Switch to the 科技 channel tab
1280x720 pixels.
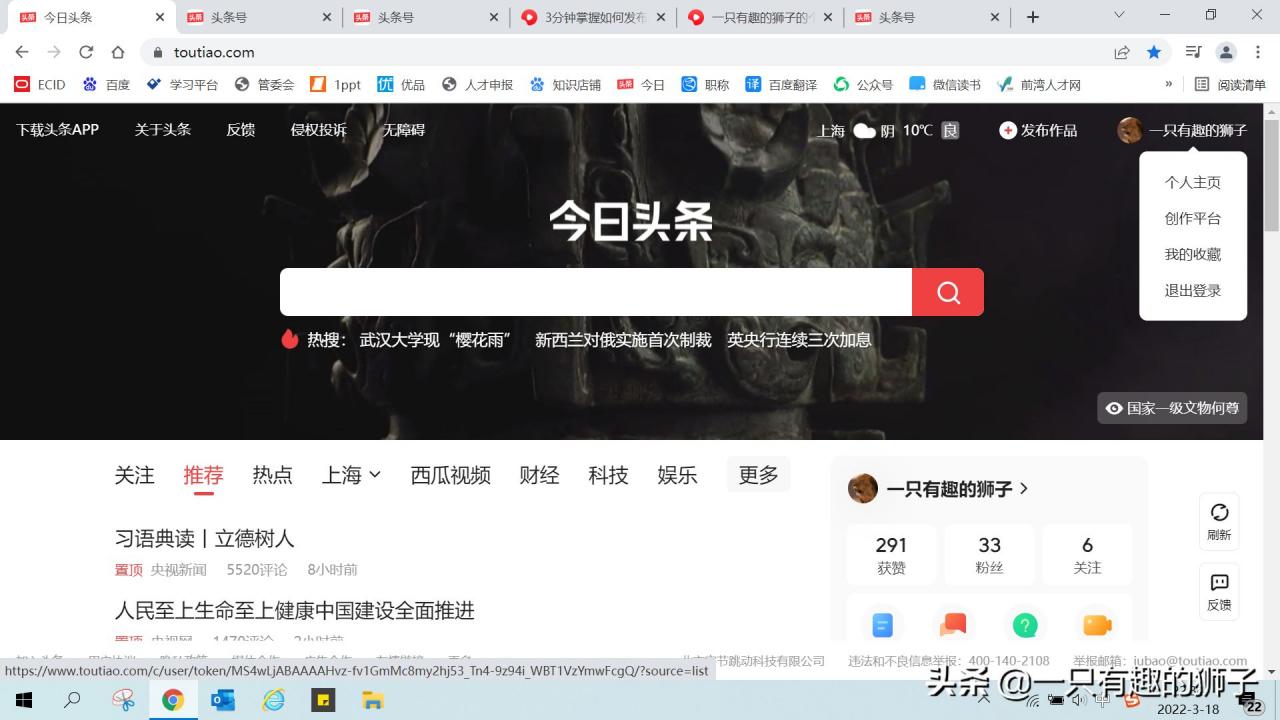608,475
